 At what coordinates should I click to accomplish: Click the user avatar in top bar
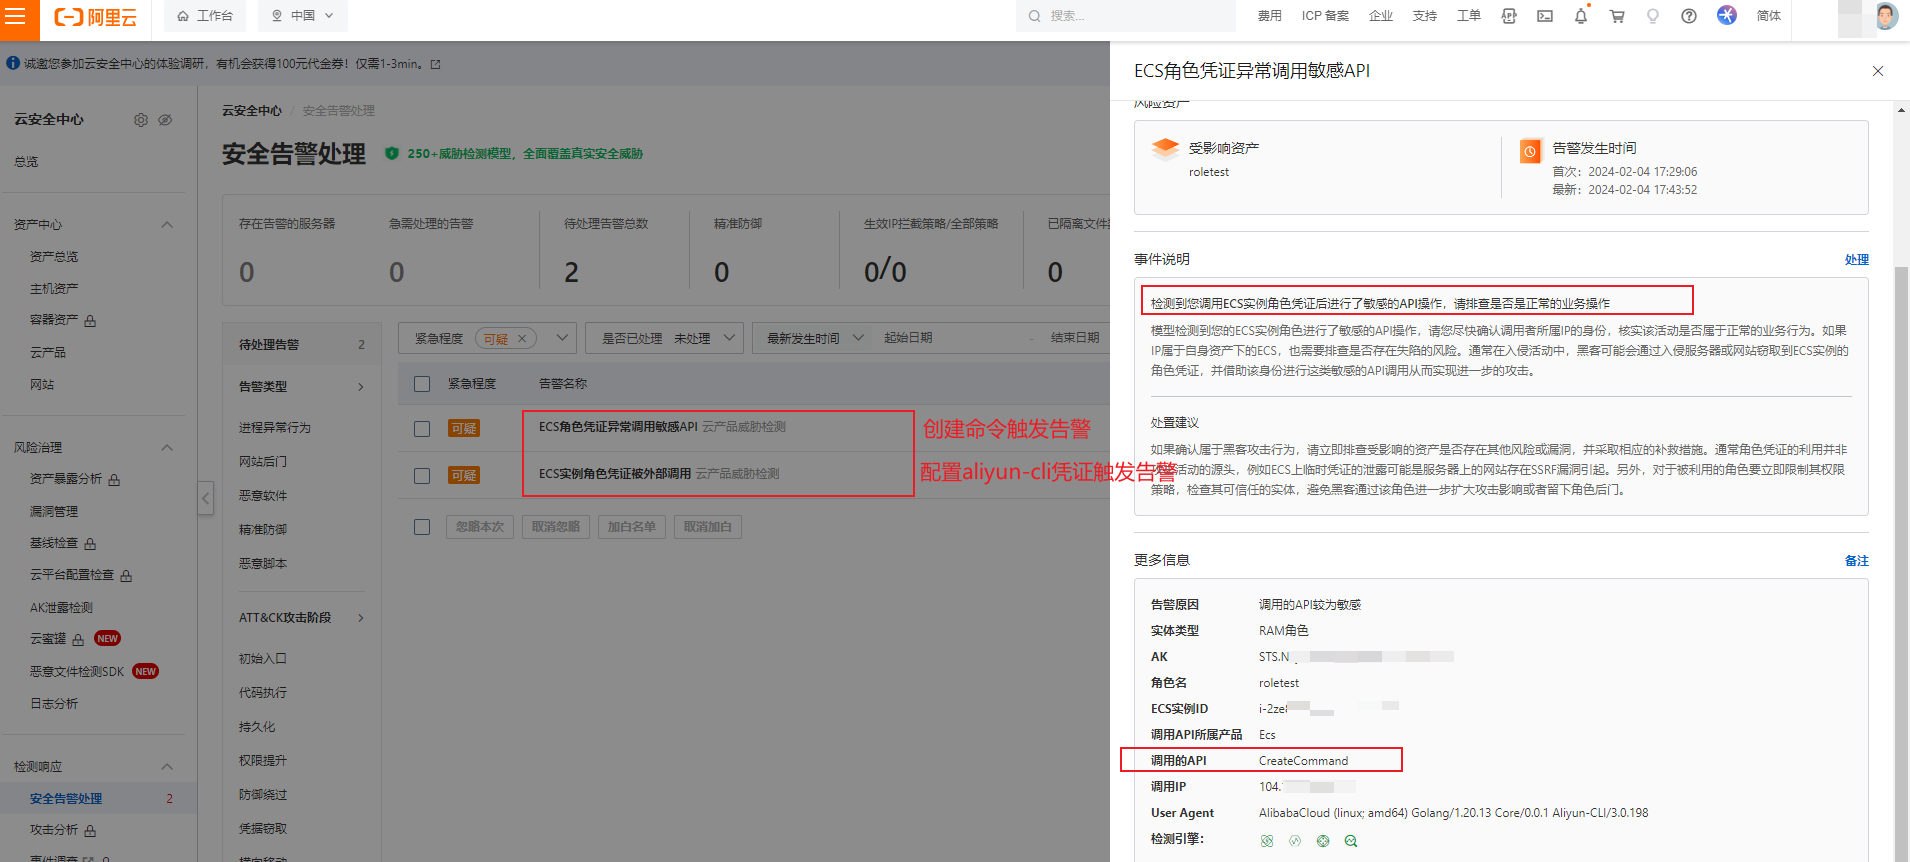tap(1886, 16)
